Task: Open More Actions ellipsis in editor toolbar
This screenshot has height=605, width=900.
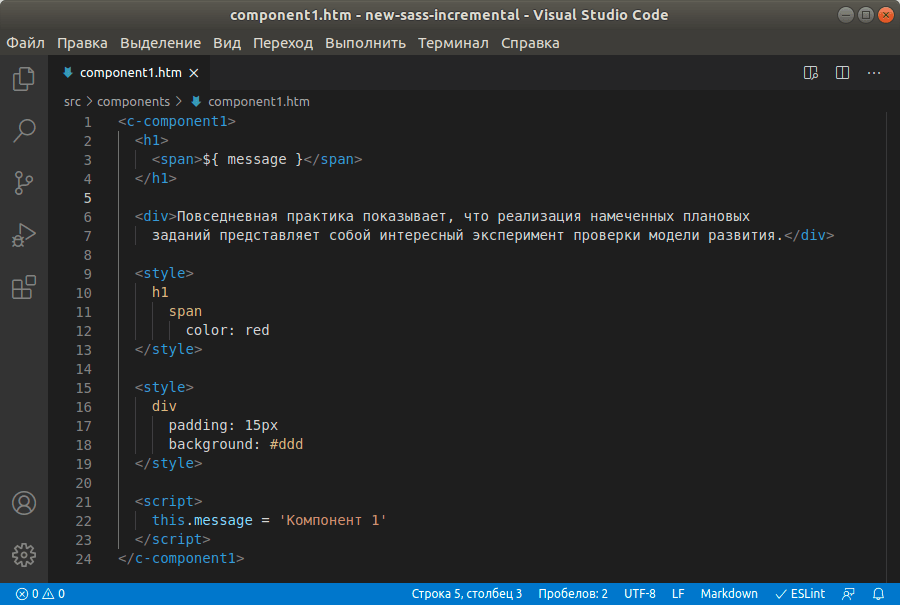Action: [874, 73]
